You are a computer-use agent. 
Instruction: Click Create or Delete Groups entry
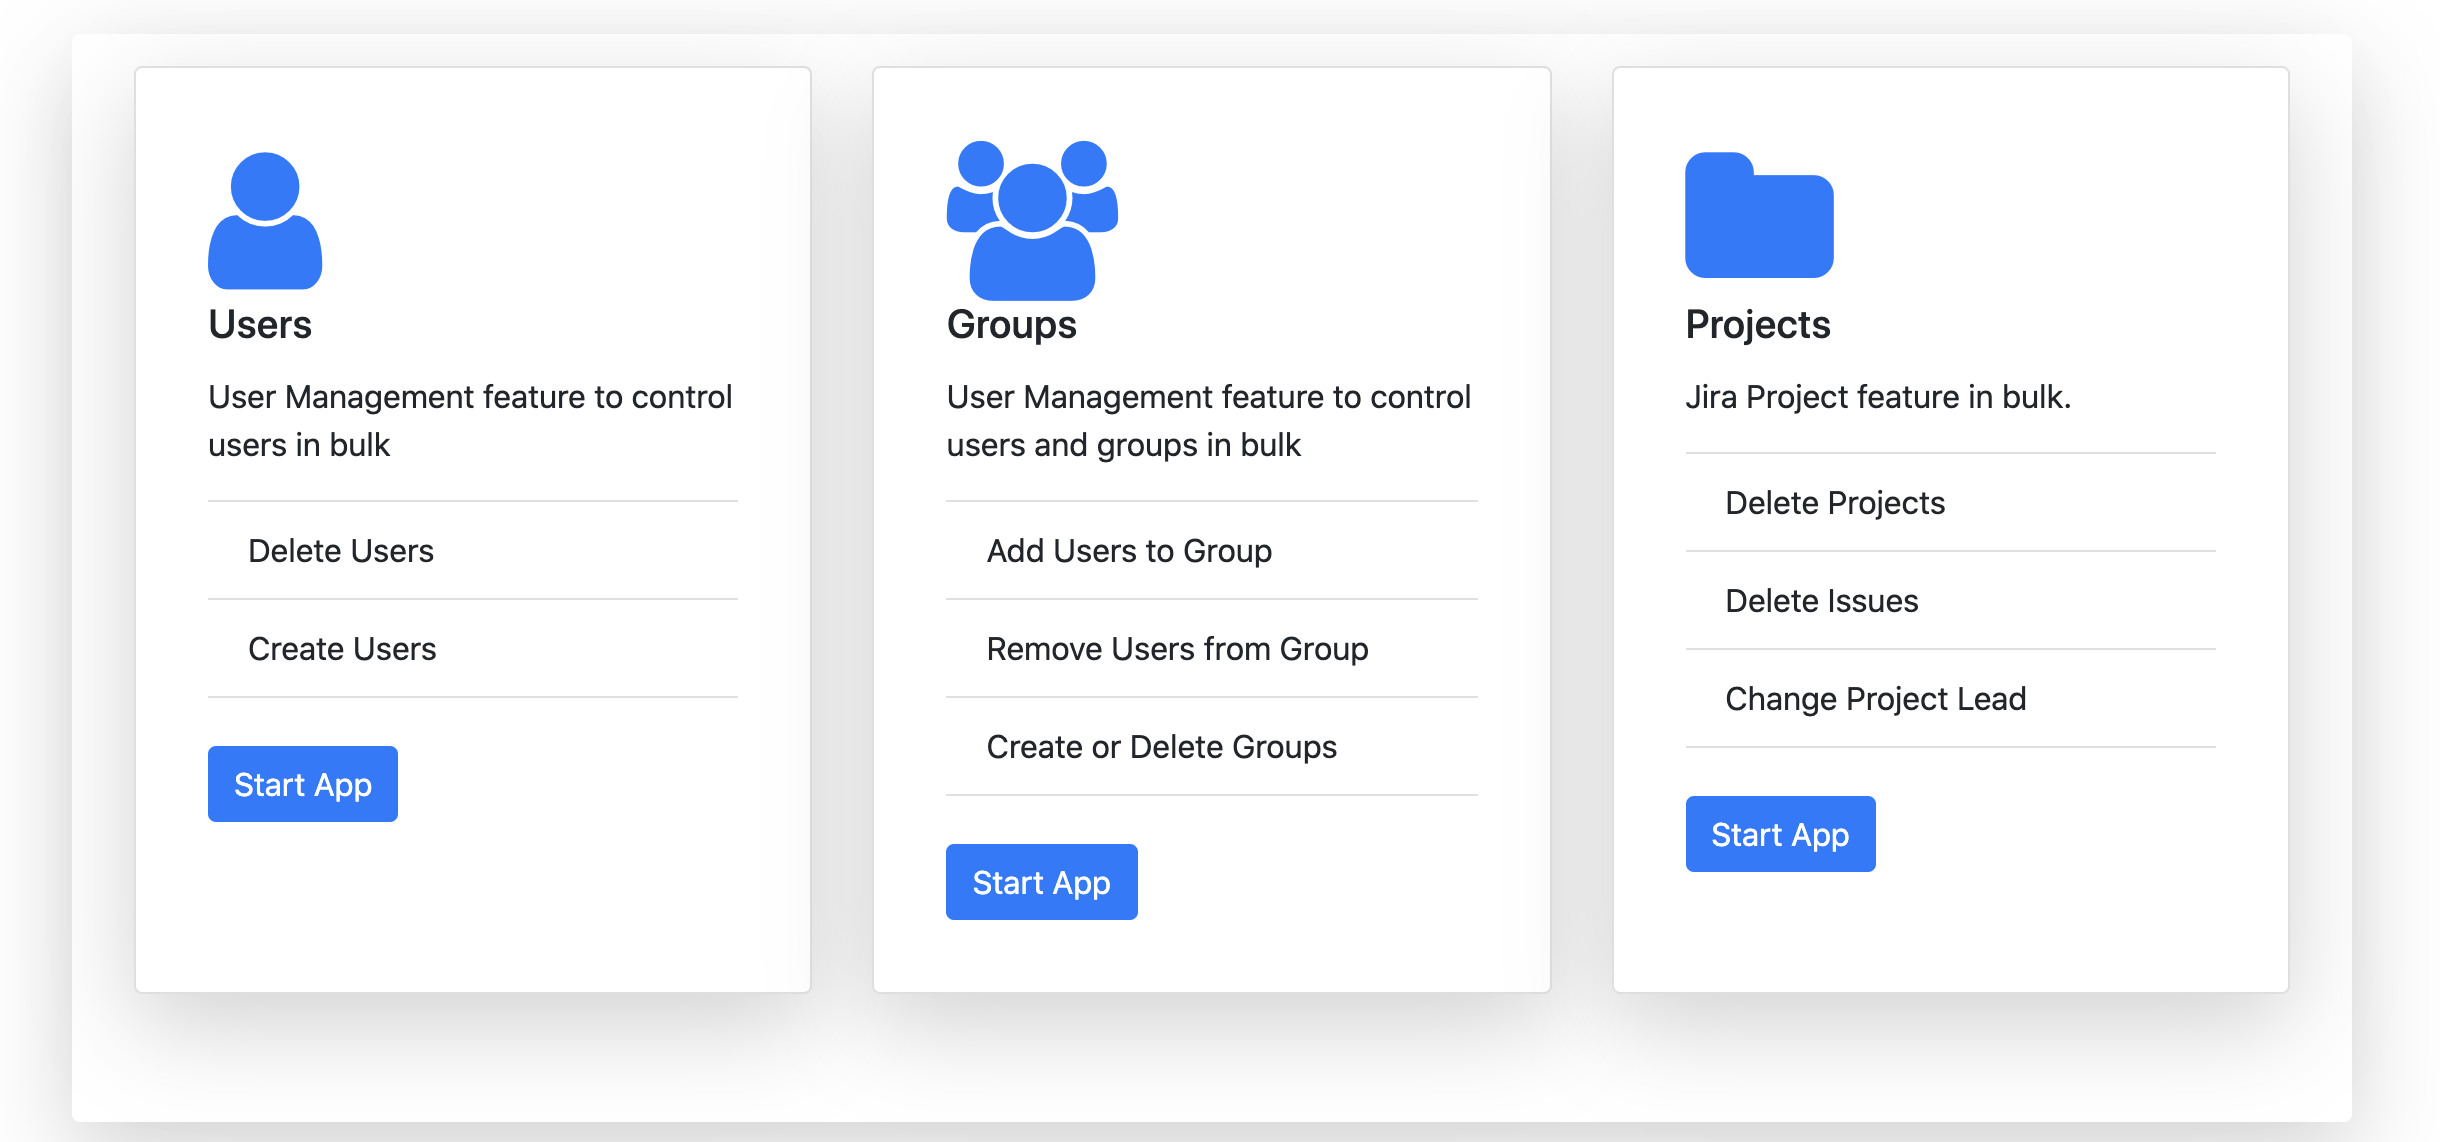click(1161, 747)
